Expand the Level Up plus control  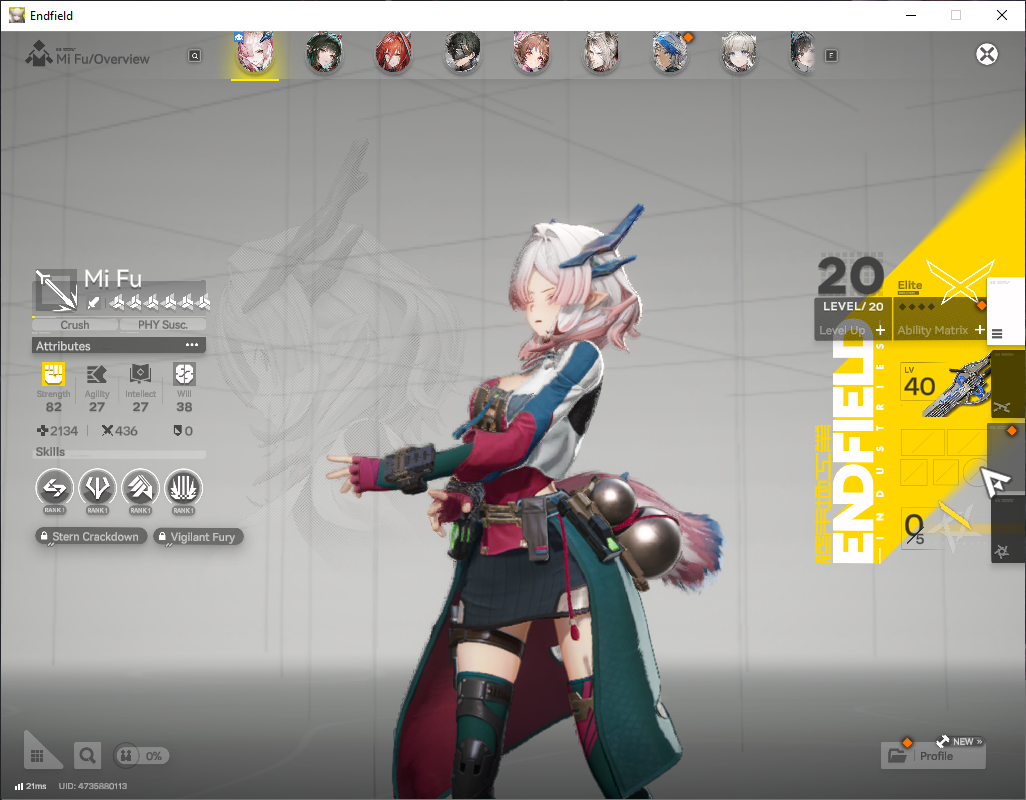point(880,330)
